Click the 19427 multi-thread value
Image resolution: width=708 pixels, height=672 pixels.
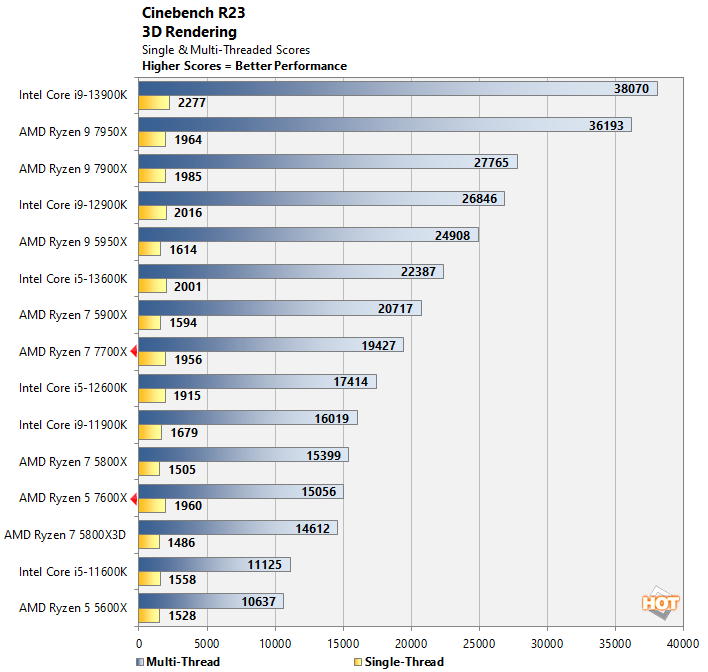tap(378, 345)
